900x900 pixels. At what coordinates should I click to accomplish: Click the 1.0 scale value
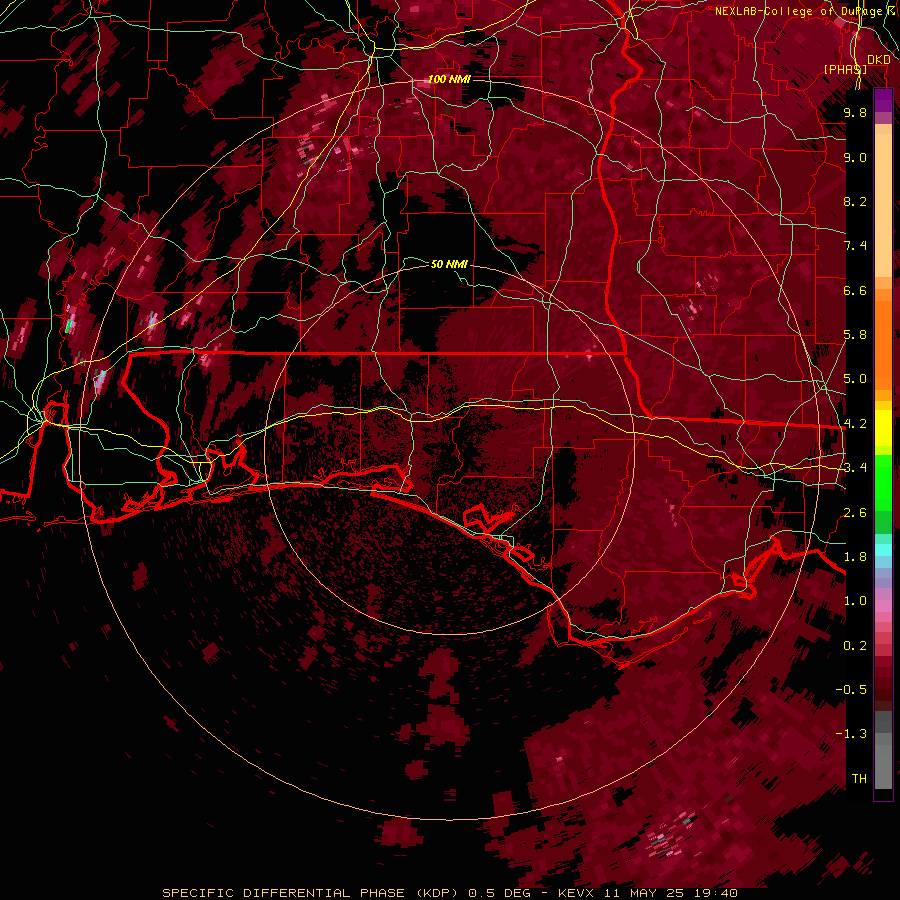[855, 601]
